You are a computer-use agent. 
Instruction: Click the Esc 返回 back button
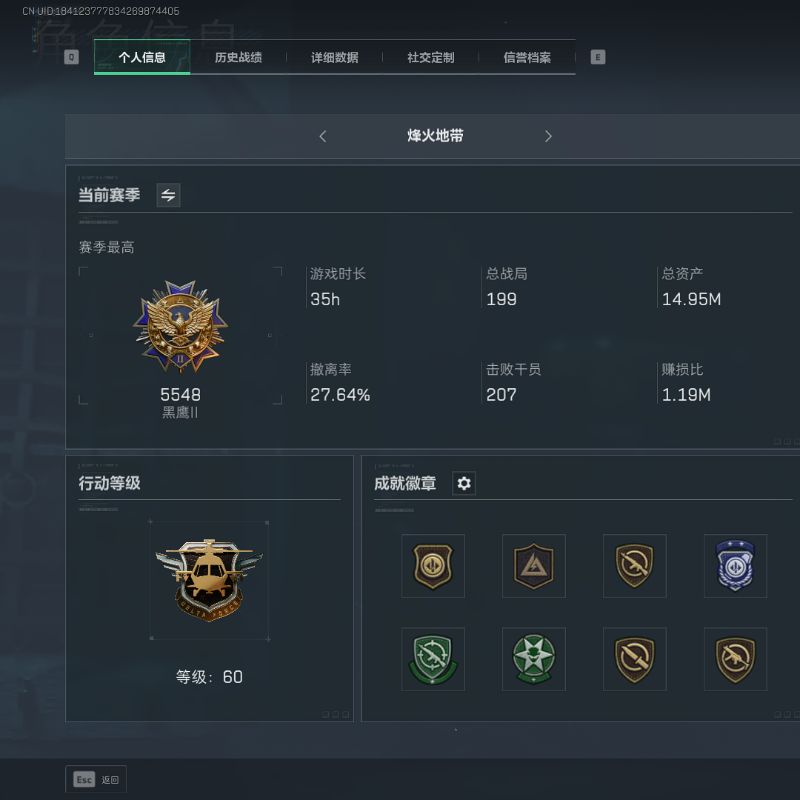(x=96, y=780)
